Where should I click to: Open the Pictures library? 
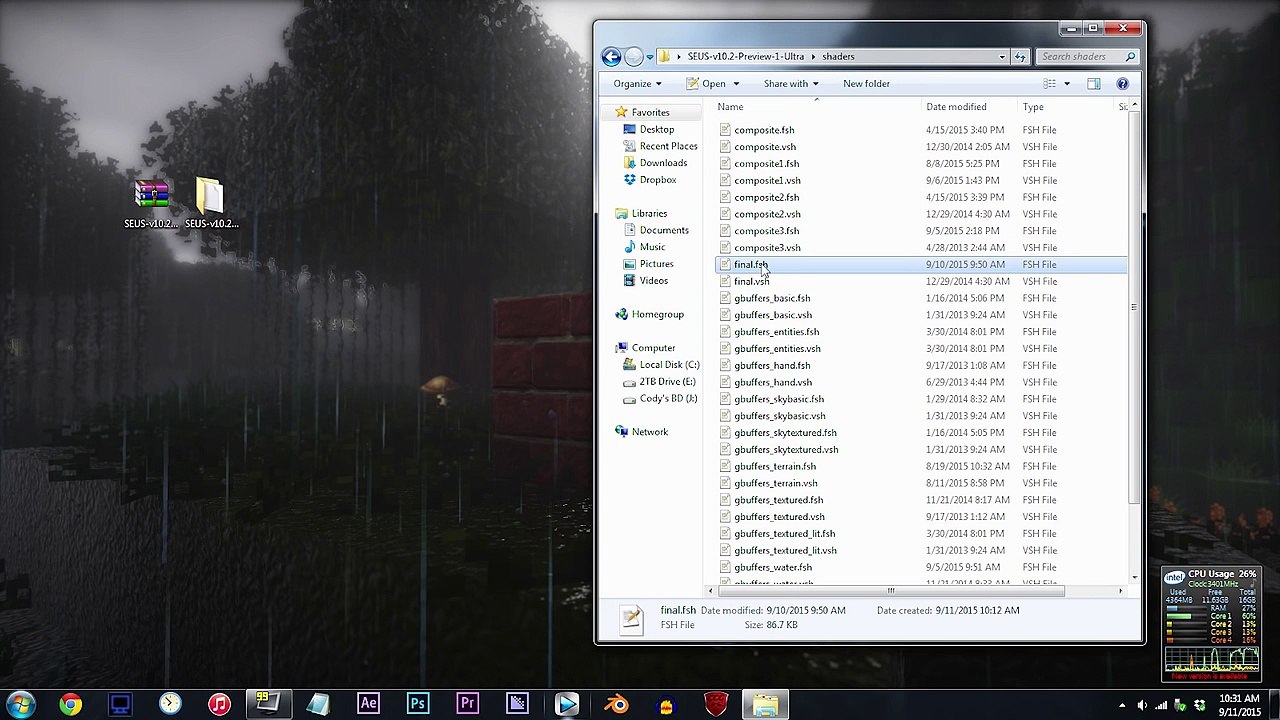656,264
